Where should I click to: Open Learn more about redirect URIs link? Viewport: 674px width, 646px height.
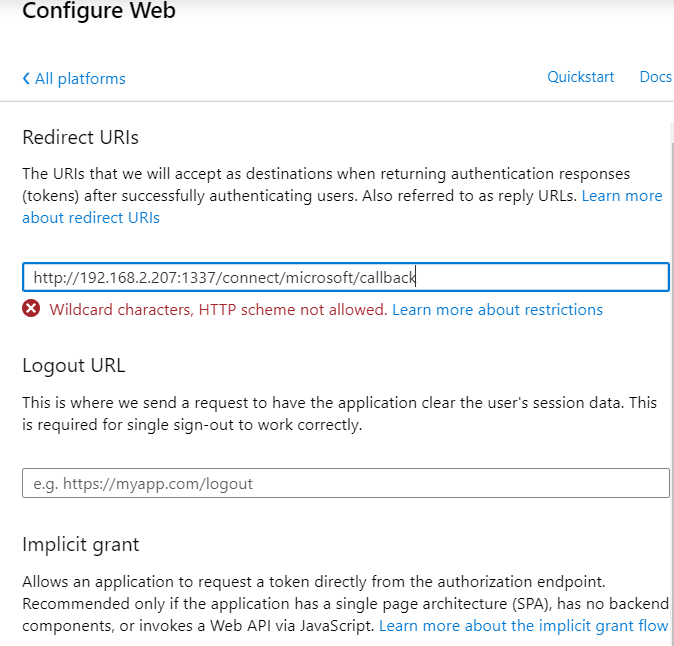click(x=90, y=217)
